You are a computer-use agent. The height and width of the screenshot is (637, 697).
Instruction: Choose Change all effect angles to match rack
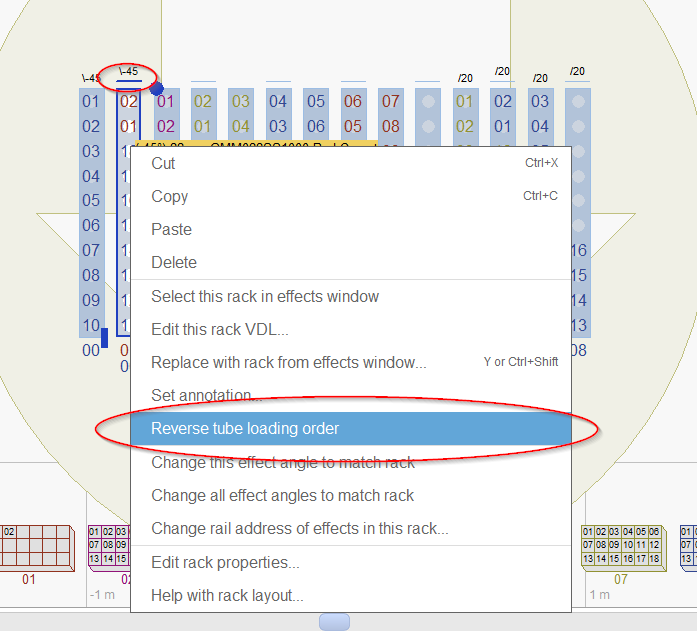point(282,496)
